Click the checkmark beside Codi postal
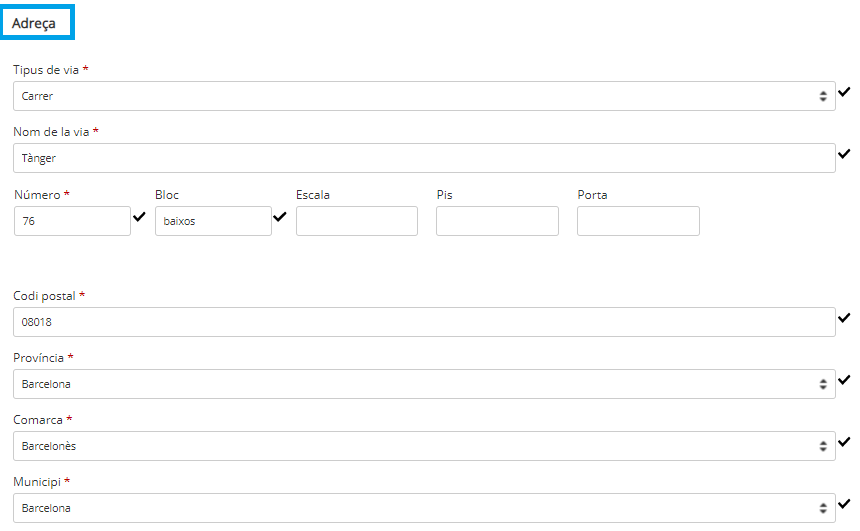 844,318
